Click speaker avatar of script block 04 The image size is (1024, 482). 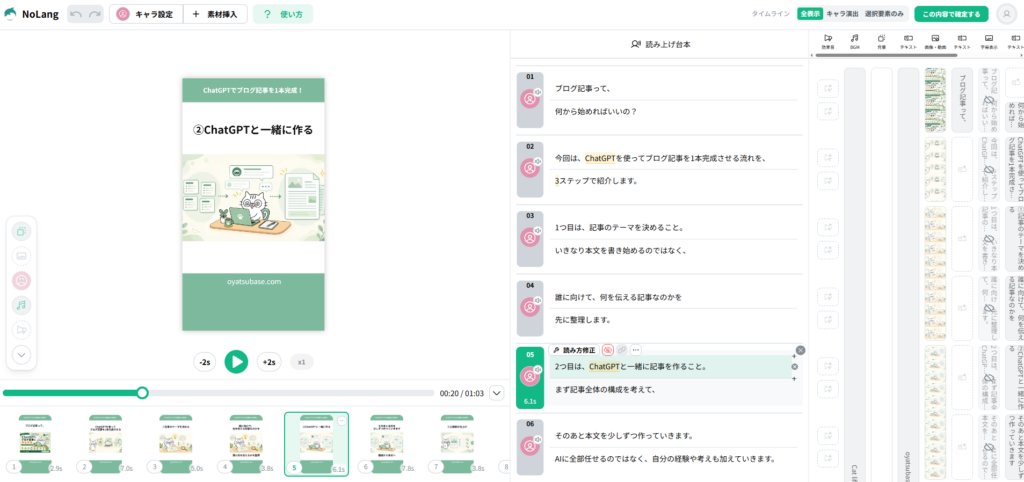point(530,308)
